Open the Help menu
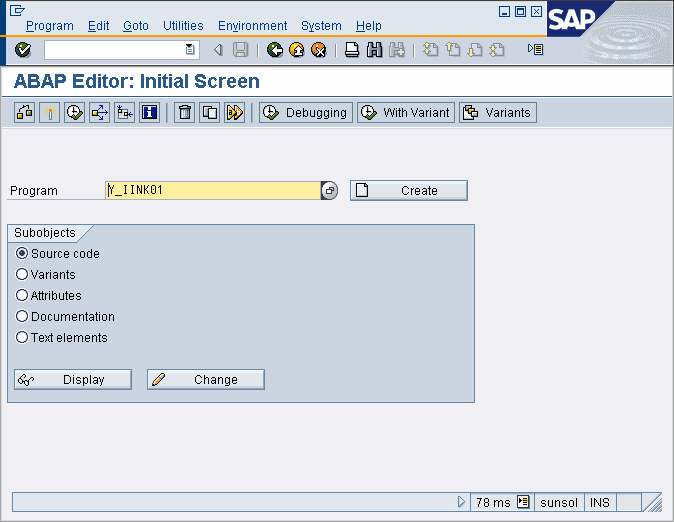The width and height of the screenshot is (674, 522). (x=368, y=26)
